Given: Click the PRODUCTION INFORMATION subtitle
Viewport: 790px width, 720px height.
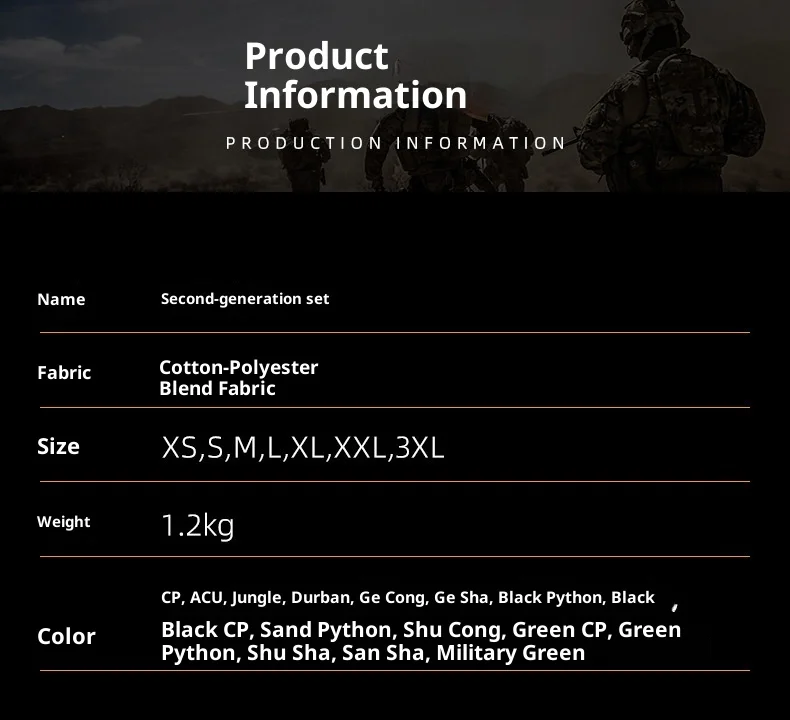Looking at the screenshot, I should (396, 143).
